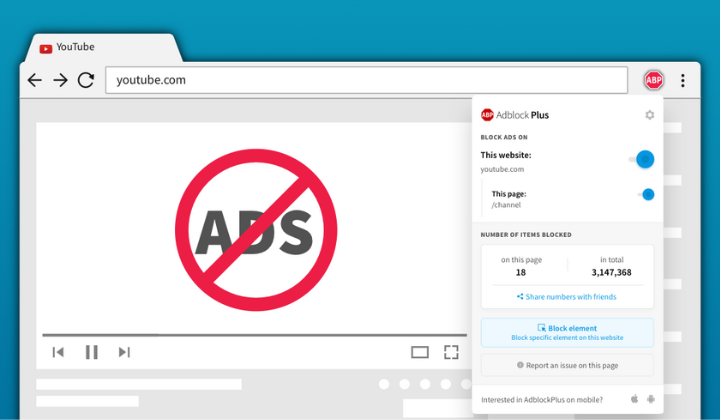This screenshot has height=420, width=720.
Task: Open the ABP extension icon in toolbar
Action: [653, 80]
